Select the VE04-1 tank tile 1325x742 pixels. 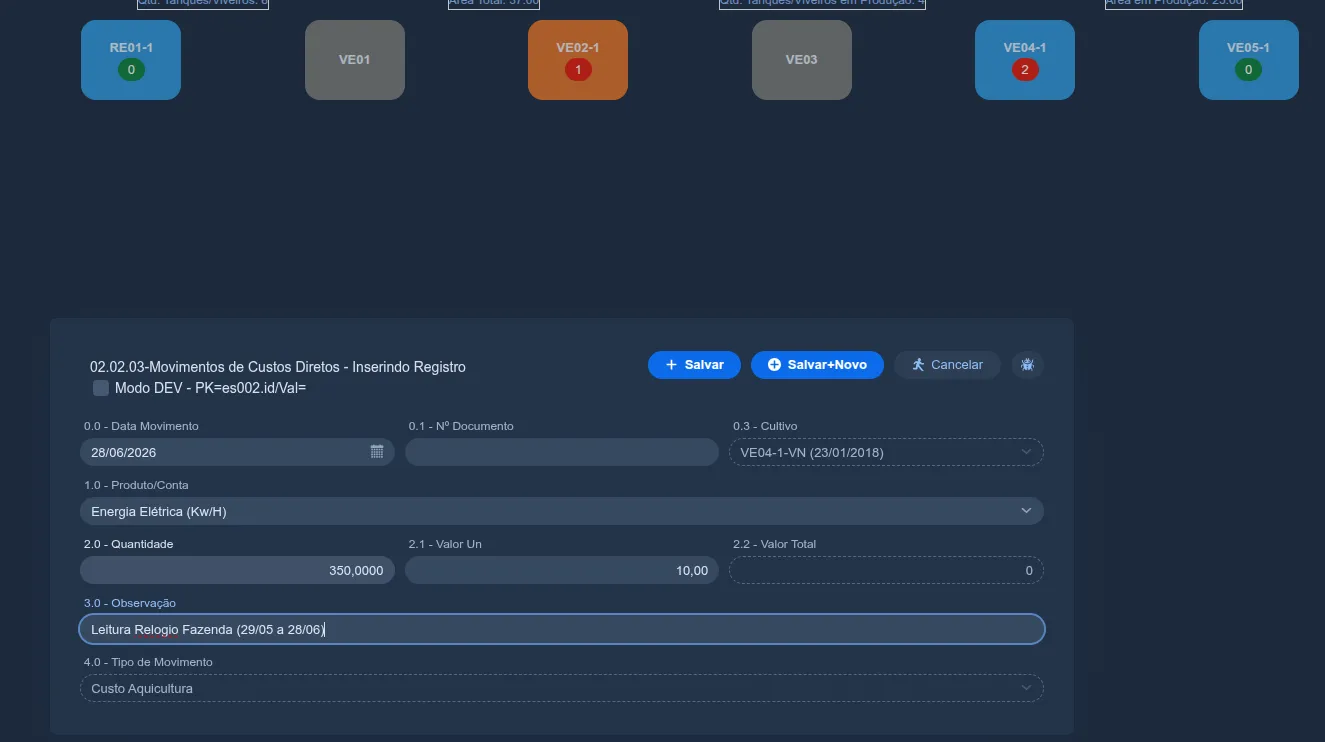click(x=1025, y=60)
